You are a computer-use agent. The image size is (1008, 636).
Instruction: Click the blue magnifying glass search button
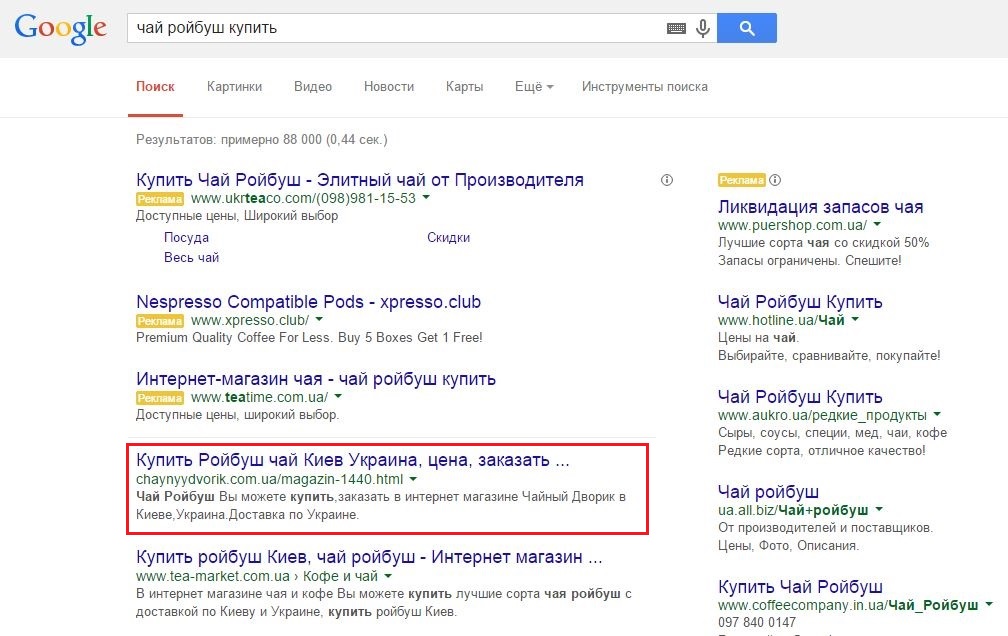pos(747,28)
